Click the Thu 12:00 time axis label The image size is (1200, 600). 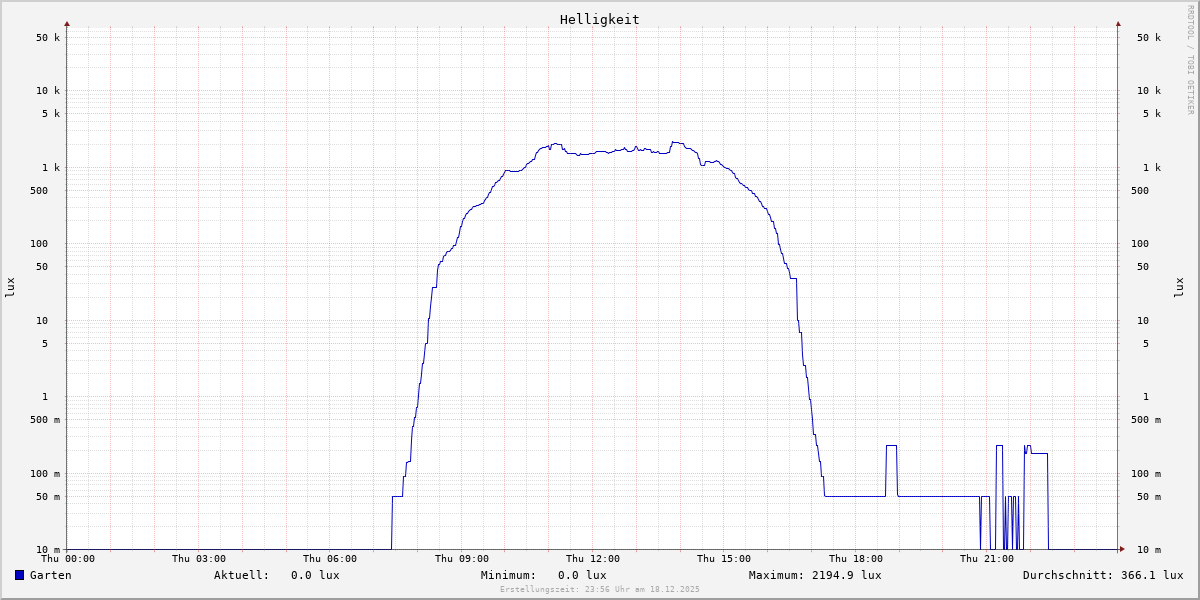click(x=593, y=559)
